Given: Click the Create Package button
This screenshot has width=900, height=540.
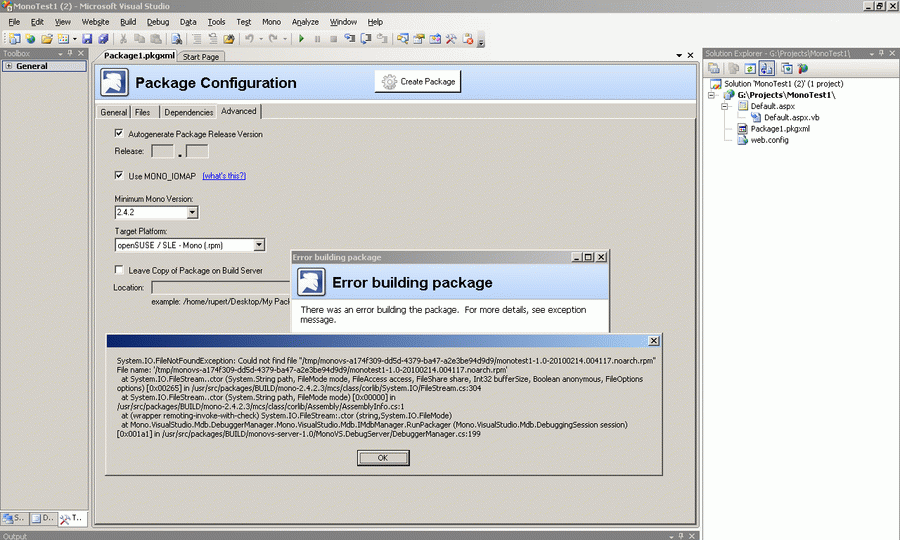Looking at the screenshot, I should 418,81.
